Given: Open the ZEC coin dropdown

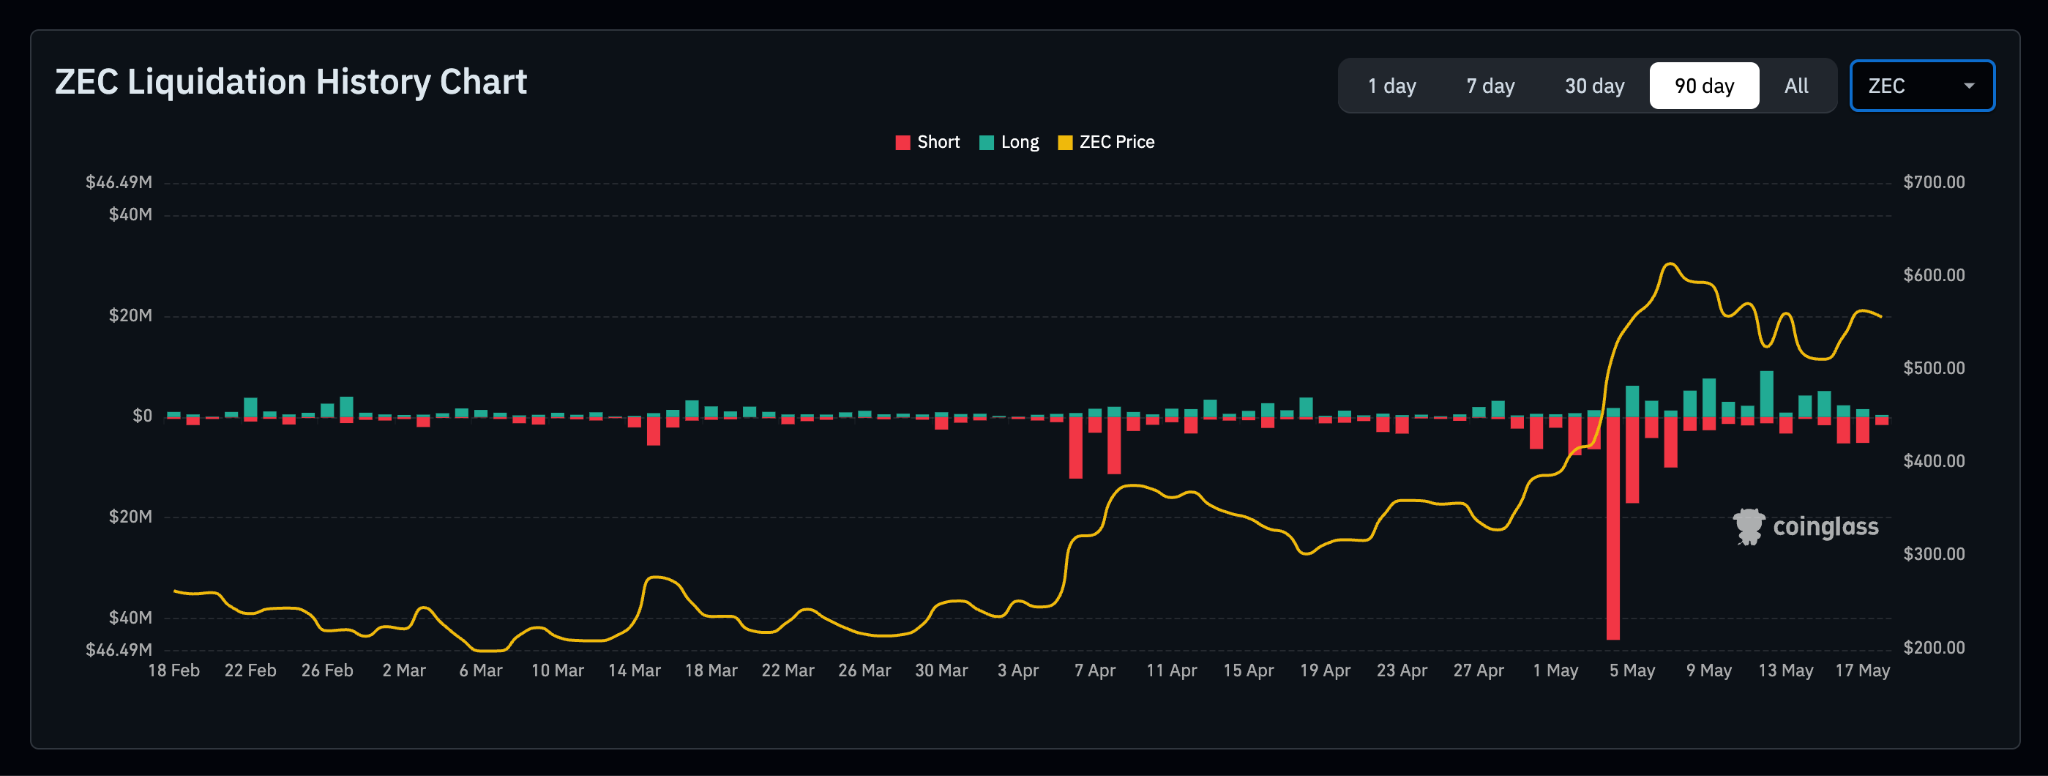Looking at the screenshot, I should coord(1922,86).
